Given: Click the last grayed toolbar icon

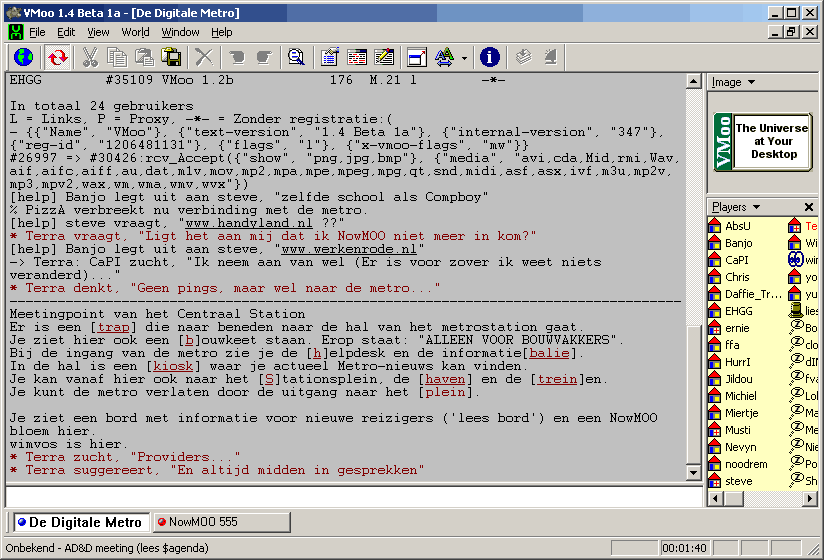Looking at the screenshot, I should tap(550, 57).
